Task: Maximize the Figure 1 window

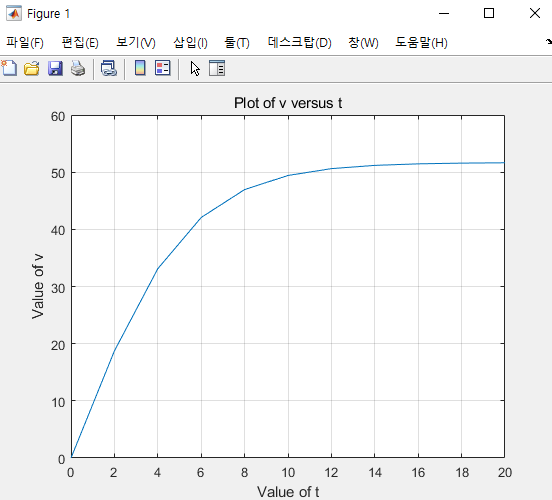Action: coord(489,13)
